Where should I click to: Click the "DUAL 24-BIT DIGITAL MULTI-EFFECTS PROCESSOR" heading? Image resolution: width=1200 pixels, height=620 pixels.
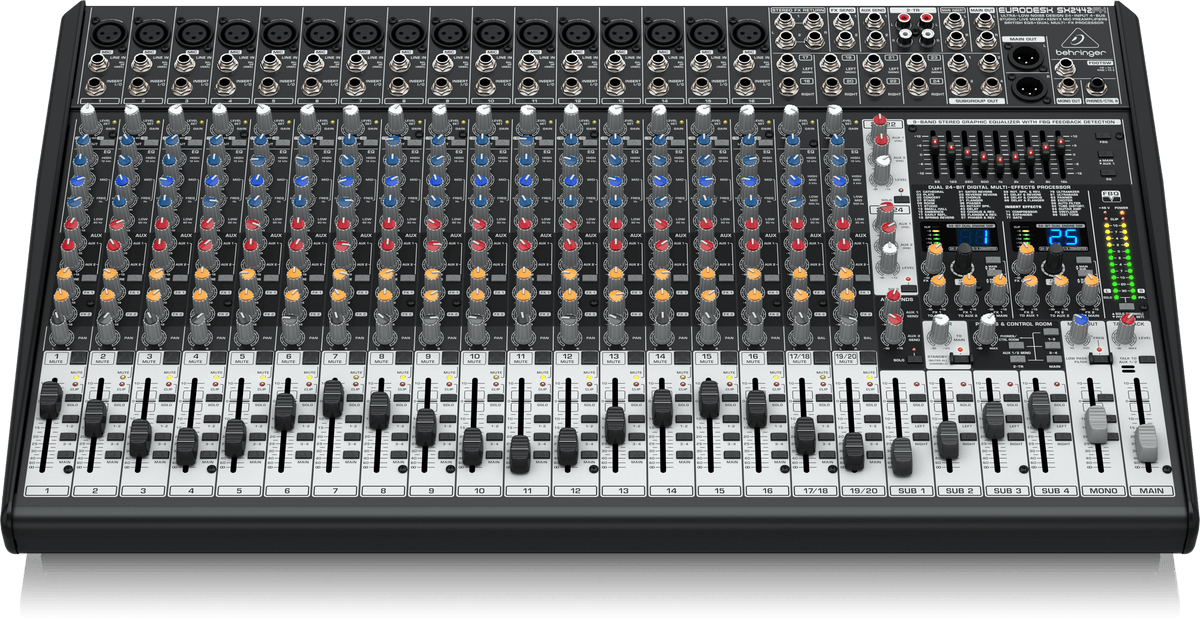pos(999,187)
